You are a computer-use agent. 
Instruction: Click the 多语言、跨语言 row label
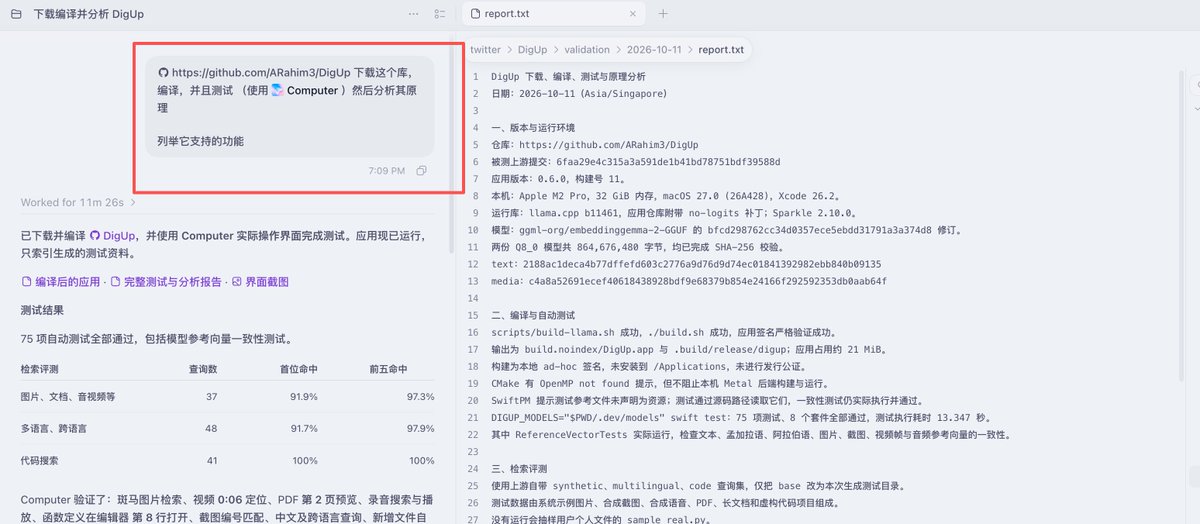[x=53, y=429]
